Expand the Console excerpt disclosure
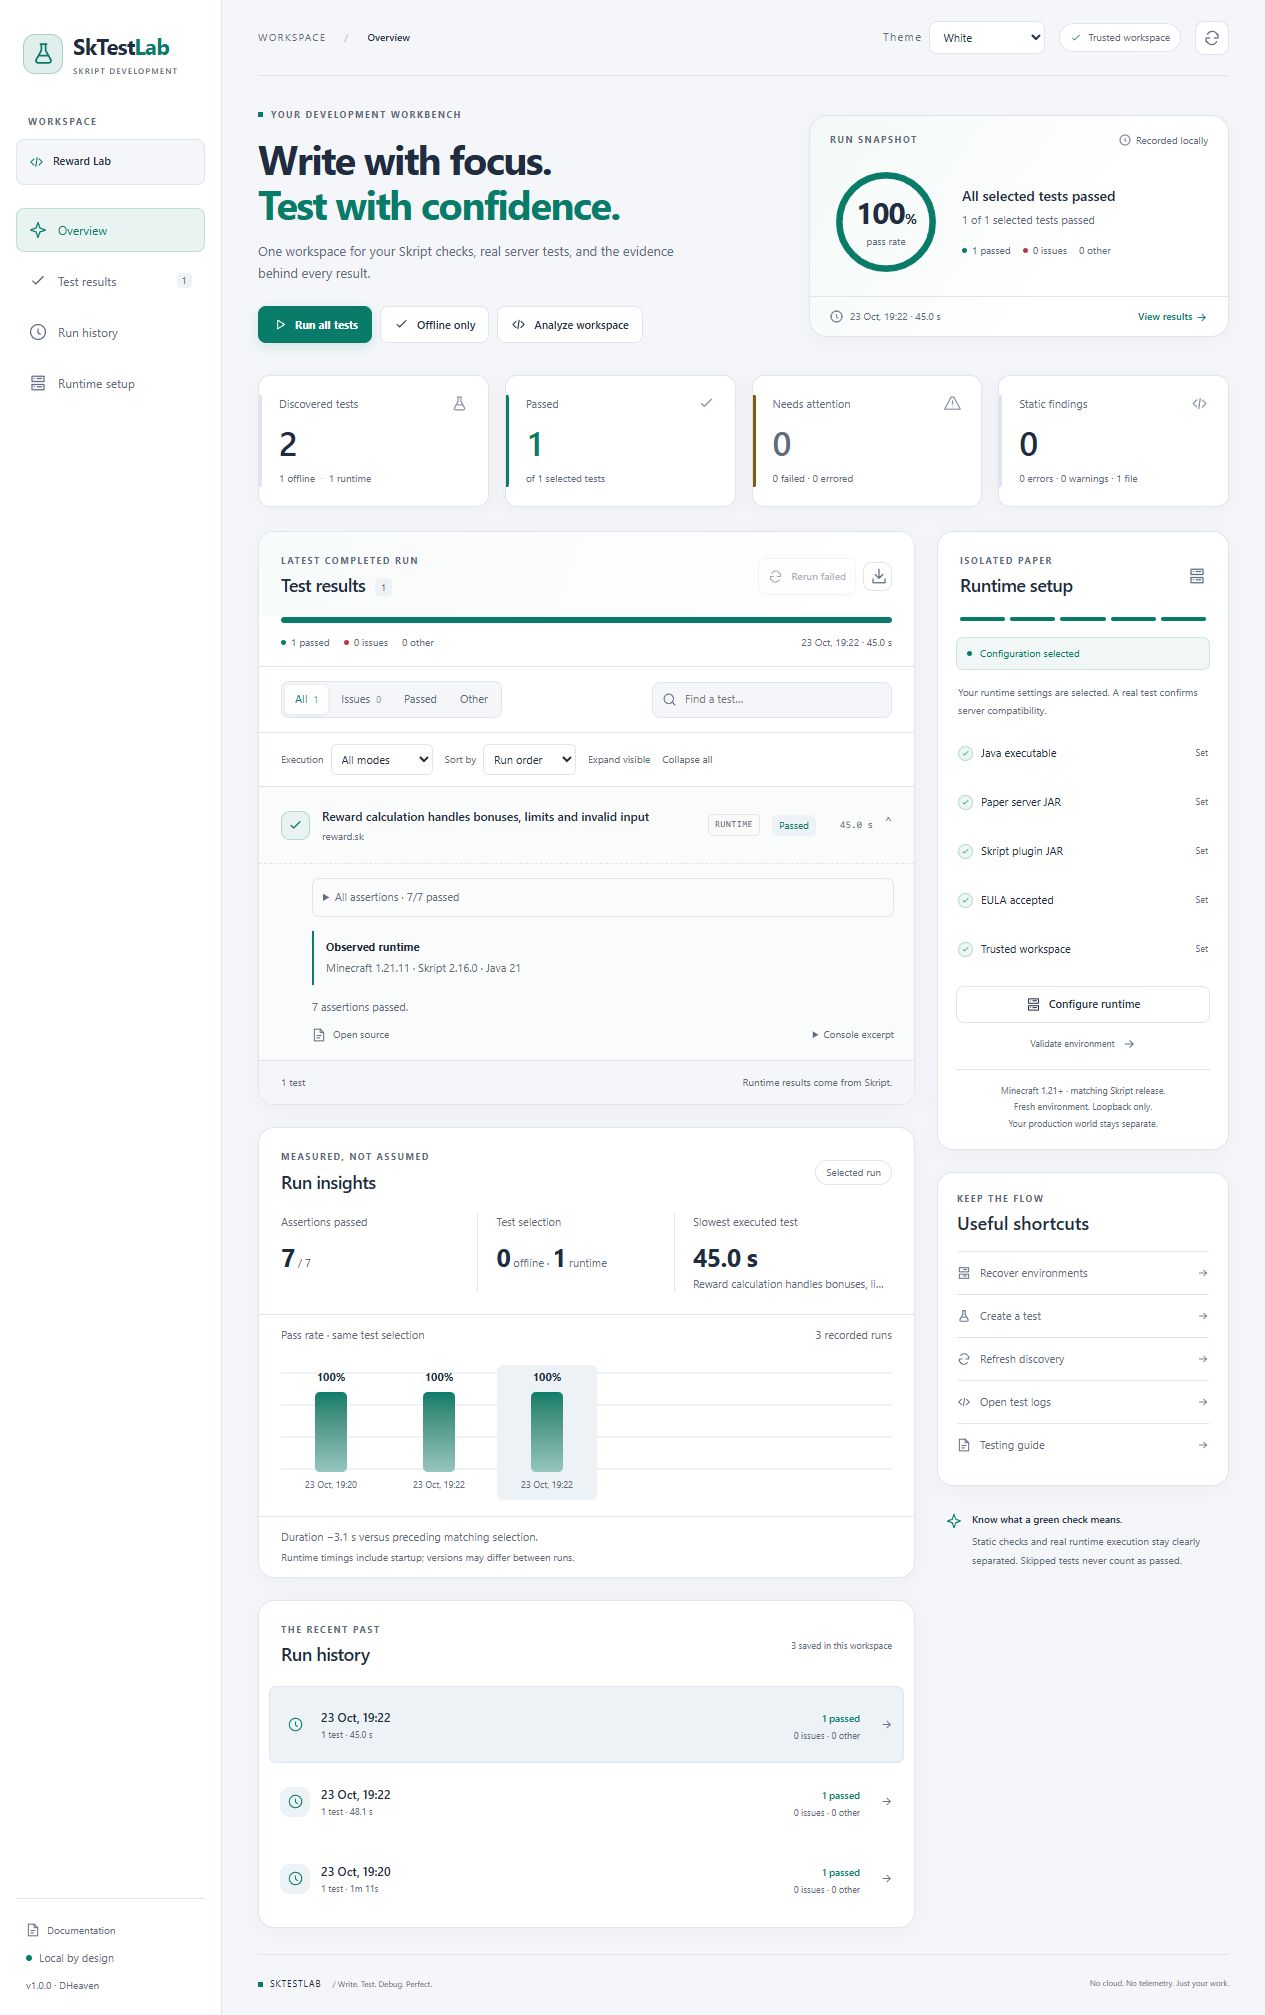 pyautogui.click(x=853, y=1035)
